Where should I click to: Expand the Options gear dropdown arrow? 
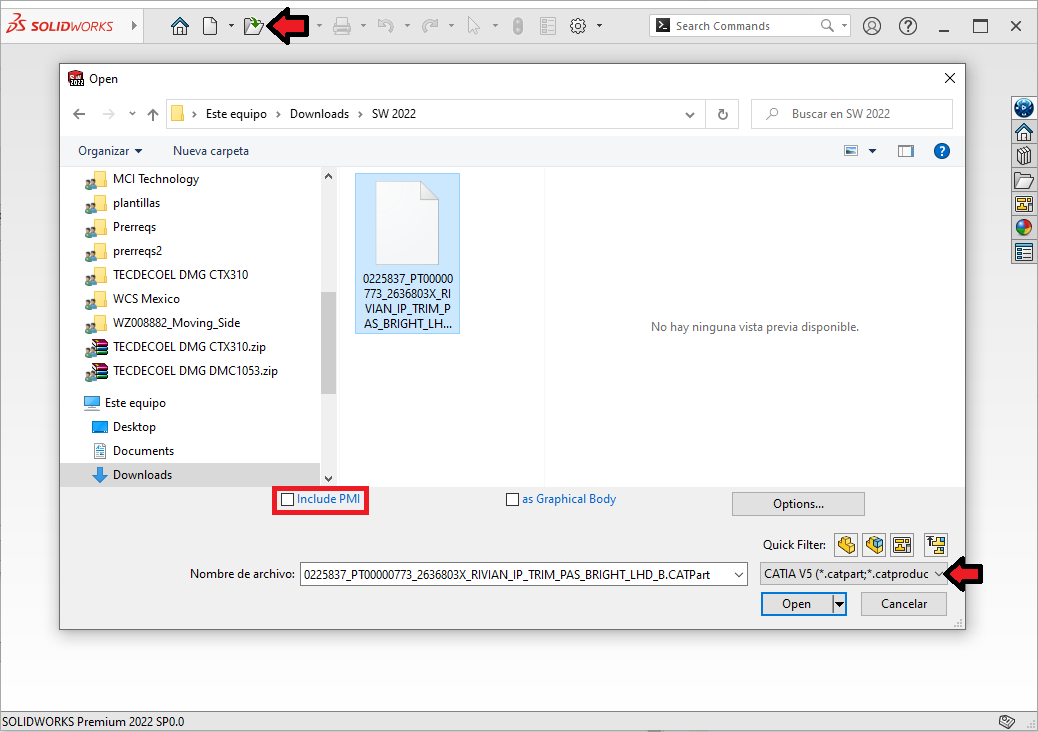point(599,26)
